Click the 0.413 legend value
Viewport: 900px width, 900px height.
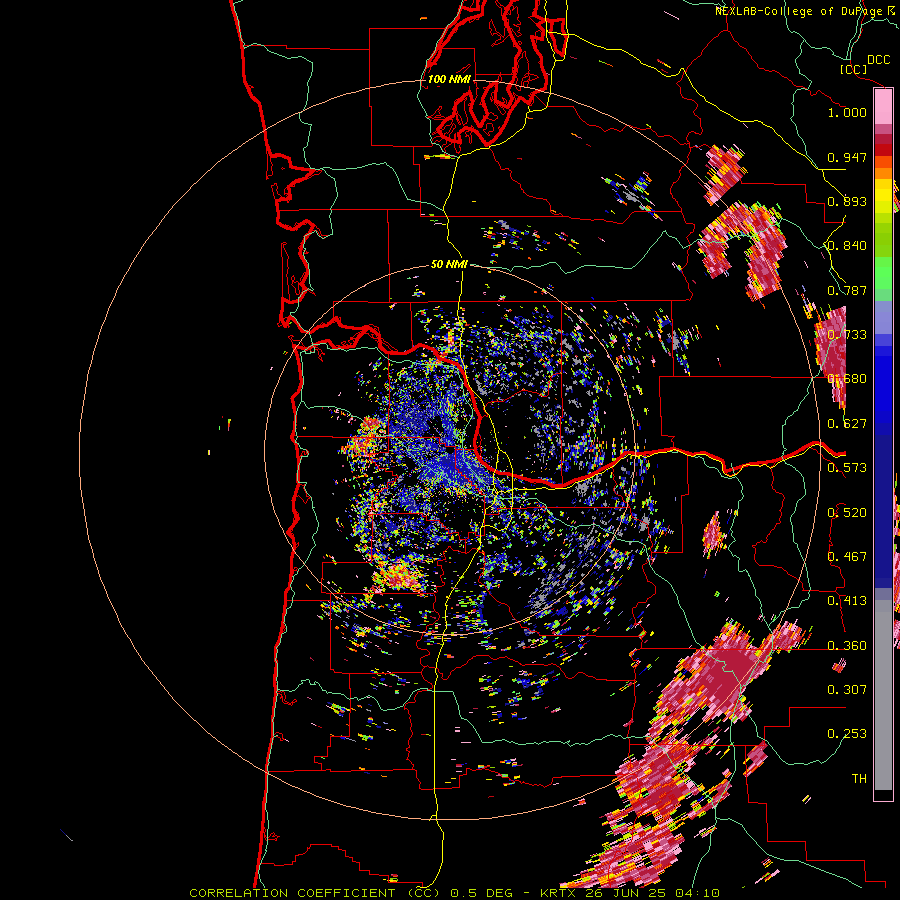tap(847, 601)
